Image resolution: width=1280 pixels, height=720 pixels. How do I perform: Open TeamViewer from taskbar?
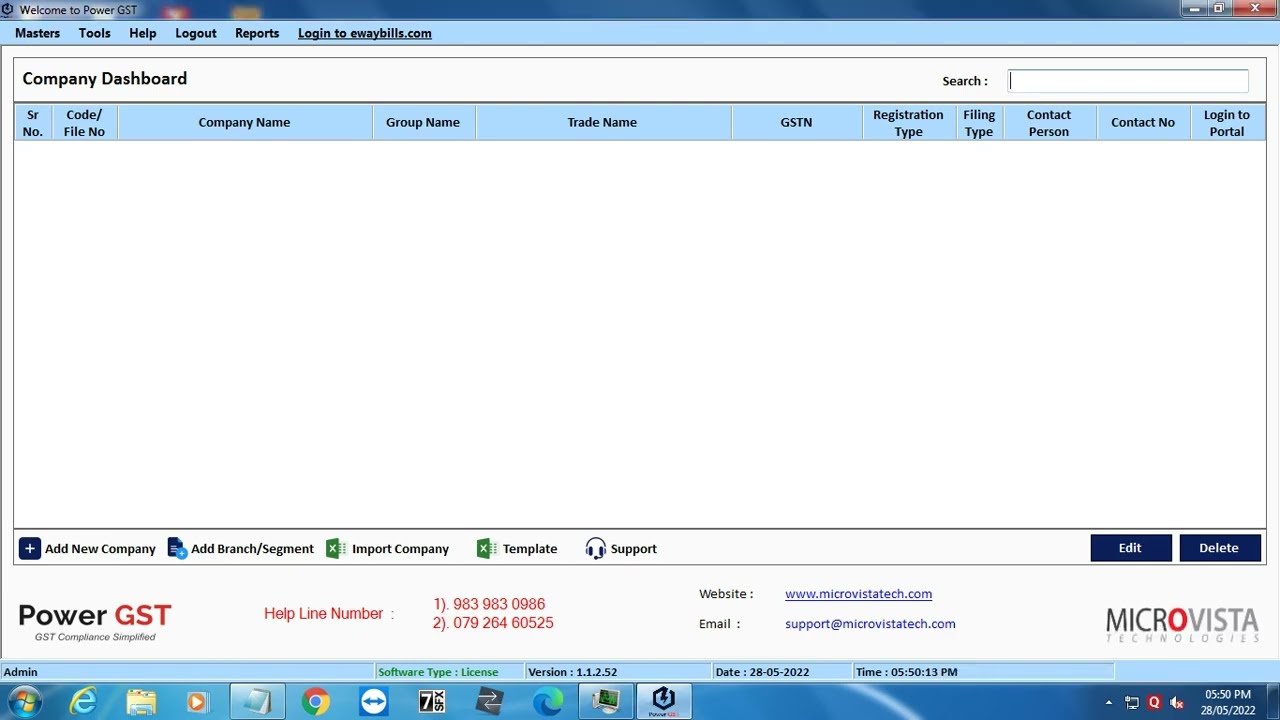tap(374, 702)
